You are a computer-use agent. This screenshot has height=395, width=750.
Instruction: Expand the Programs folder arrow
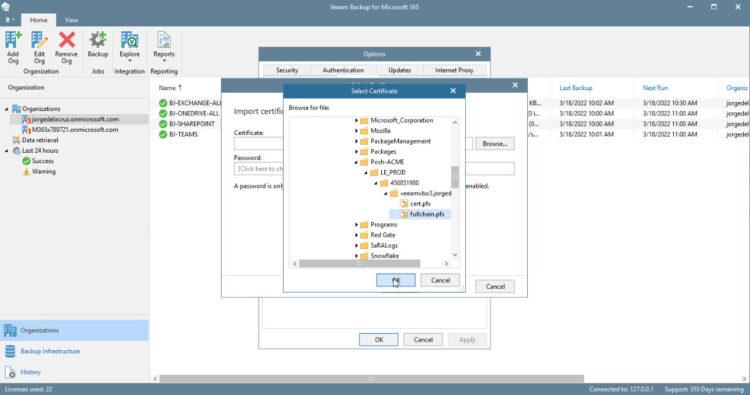(356, 225)
